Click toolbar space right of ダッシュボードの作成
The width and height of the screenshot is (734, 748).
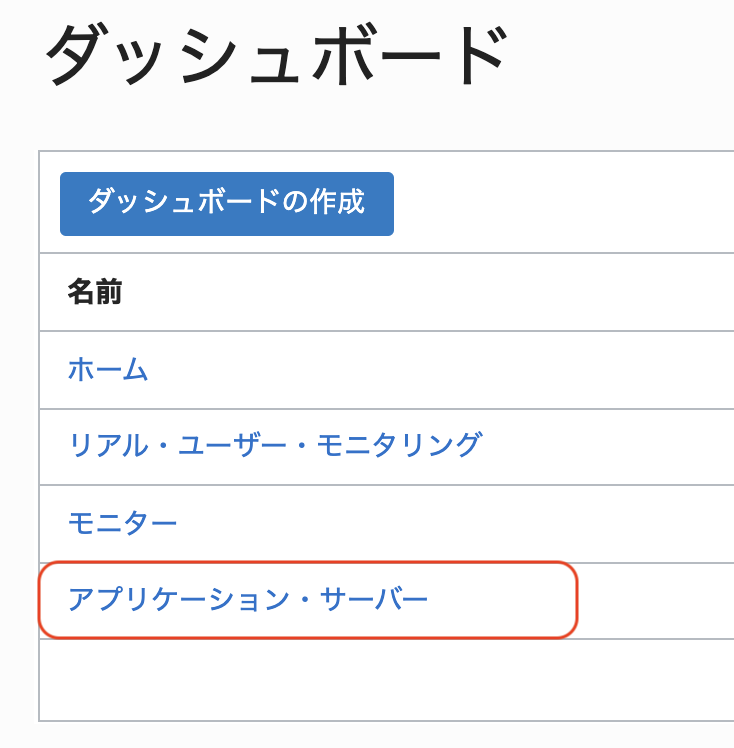click(560, 204)
